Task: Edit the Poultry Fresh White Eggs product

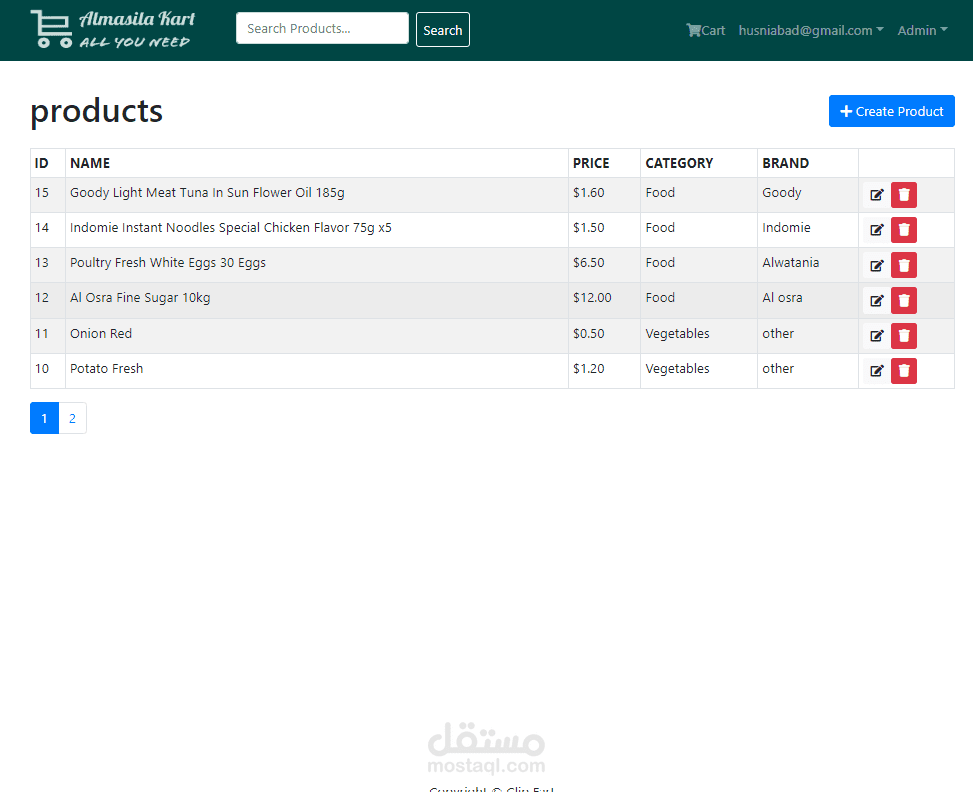Action: click(876, 265)
